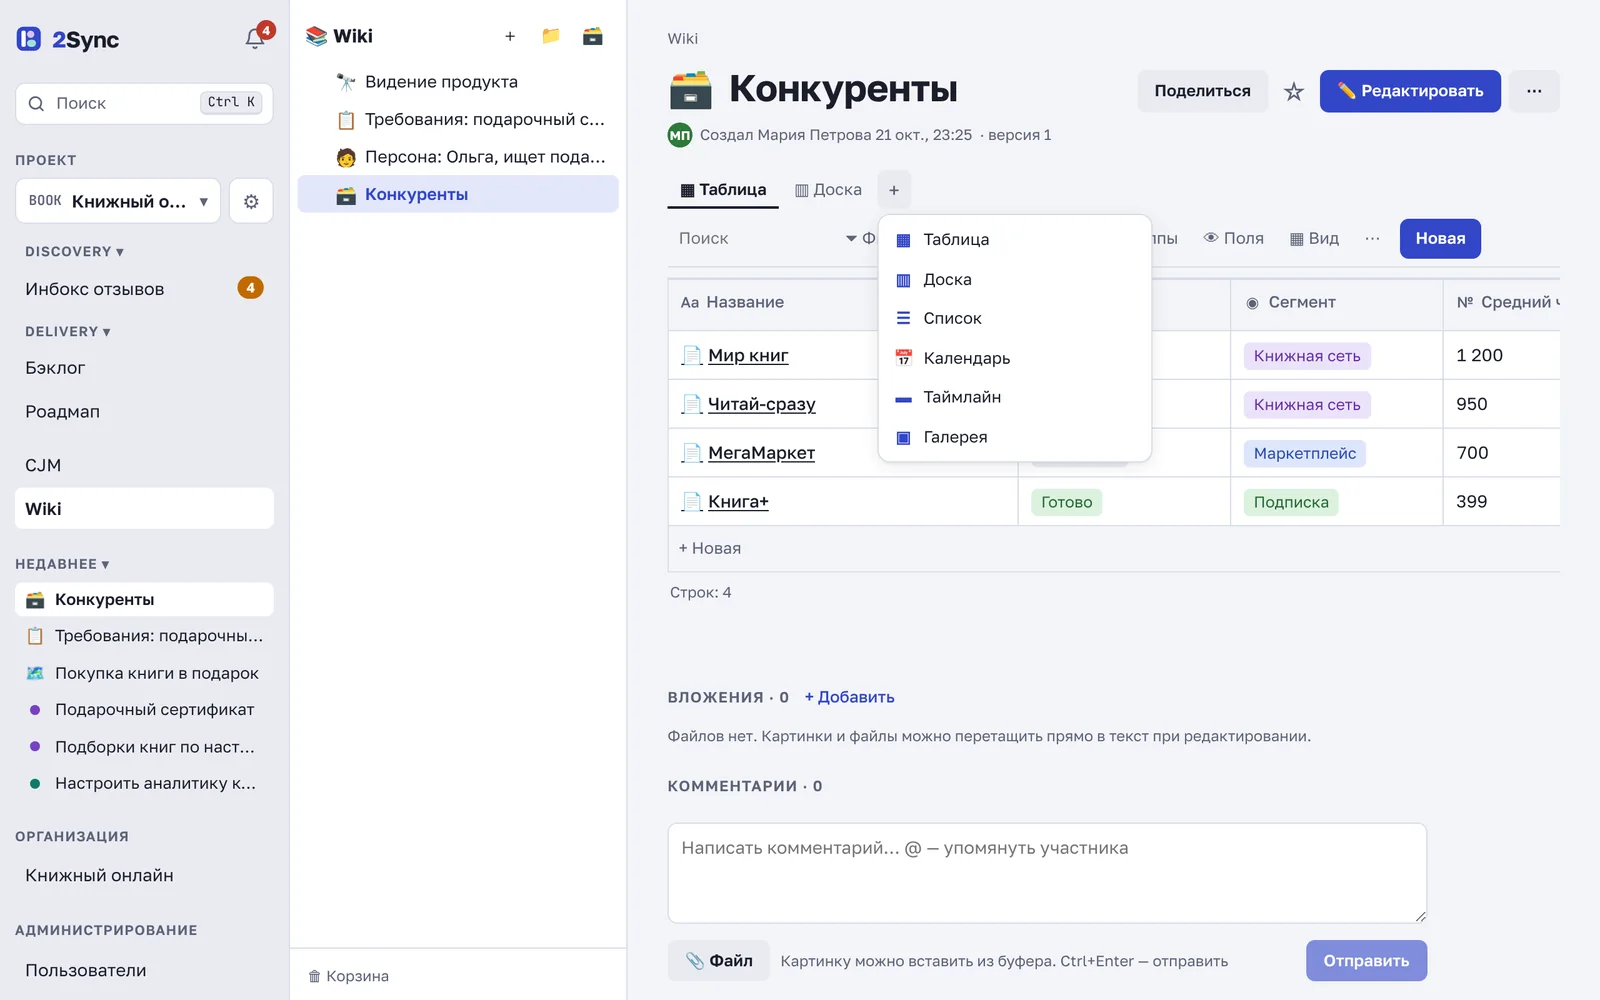Open Роадмап in sidebar

144,412
